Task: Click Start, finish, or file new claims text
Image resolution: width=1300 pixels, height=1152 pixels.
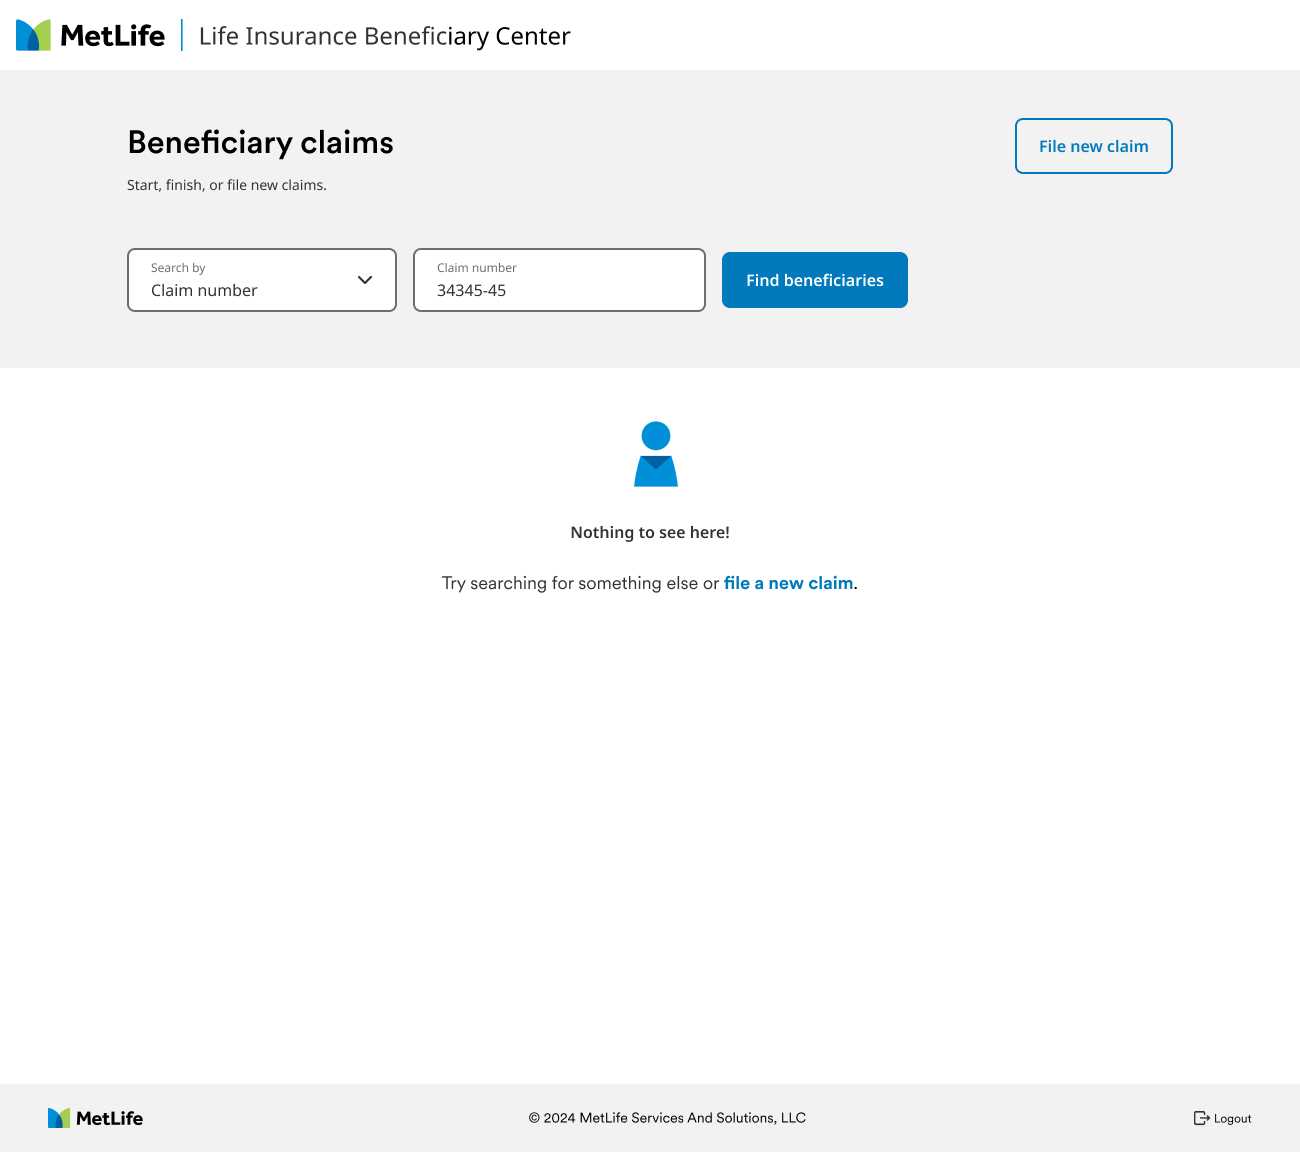Action: pyautogui.click(x=227, y=185)
